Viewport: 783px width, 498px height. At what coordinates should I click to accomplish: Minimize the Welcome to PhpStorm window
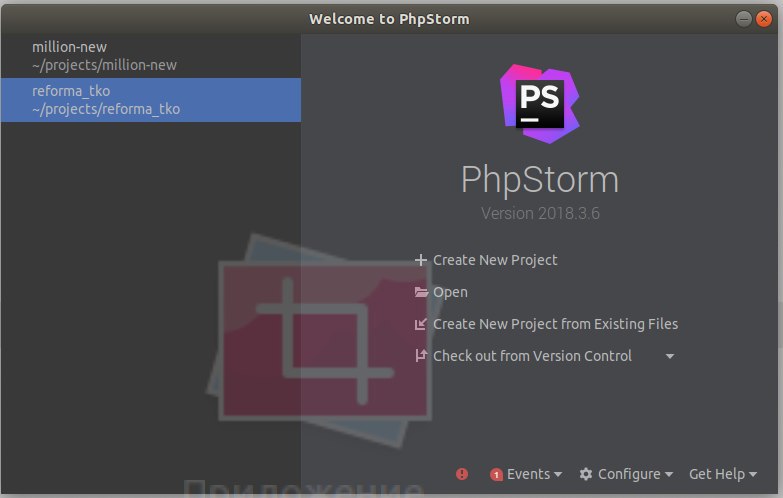[x=744, y=19]
